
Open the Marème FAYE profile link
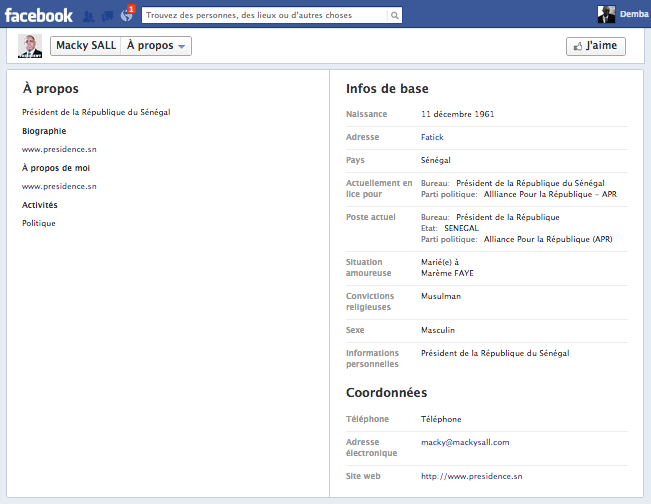point(447,273)
